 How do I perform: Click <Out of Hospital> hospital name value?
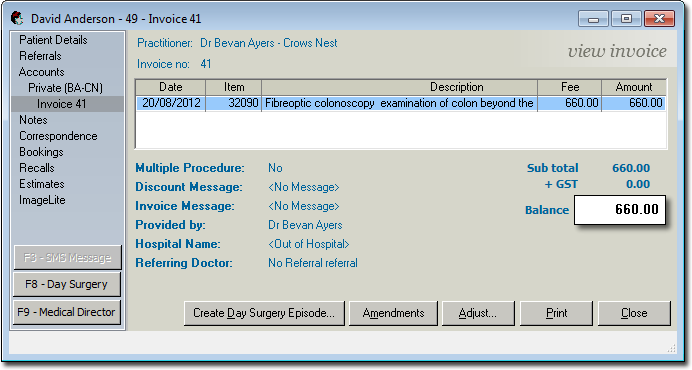click(x=308, y=244)
